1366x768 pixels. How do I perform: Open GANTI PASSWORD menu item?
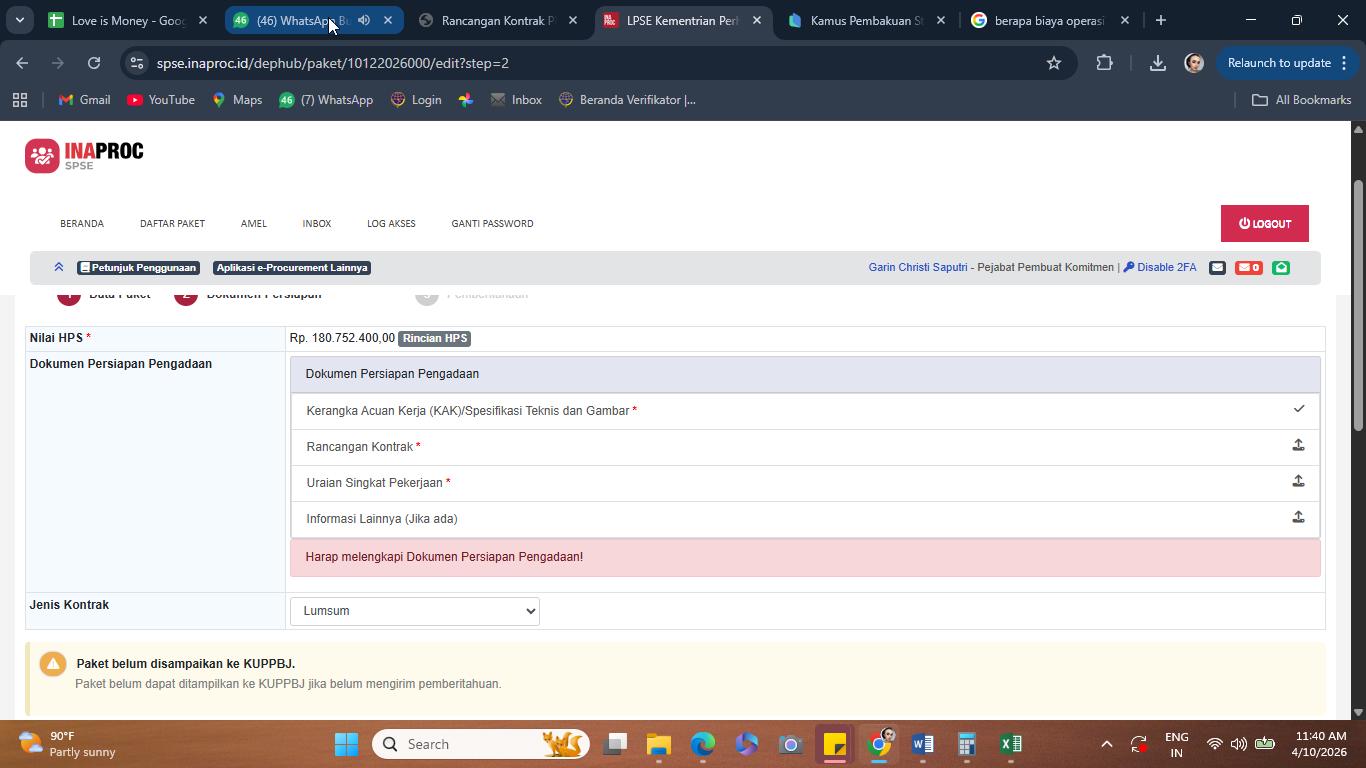click(x=492, y=223)
